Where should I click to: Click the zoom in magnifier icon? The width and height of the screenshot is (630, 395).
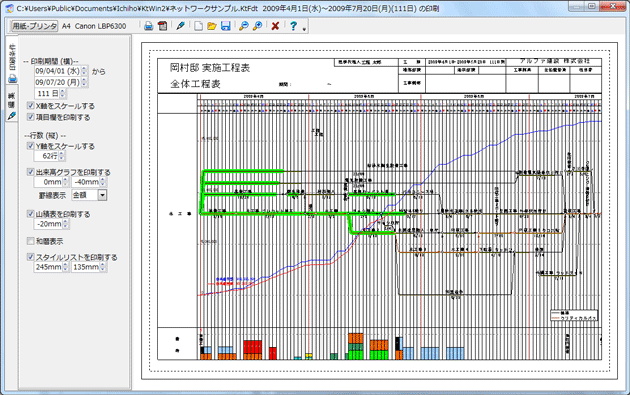[258, 26]
